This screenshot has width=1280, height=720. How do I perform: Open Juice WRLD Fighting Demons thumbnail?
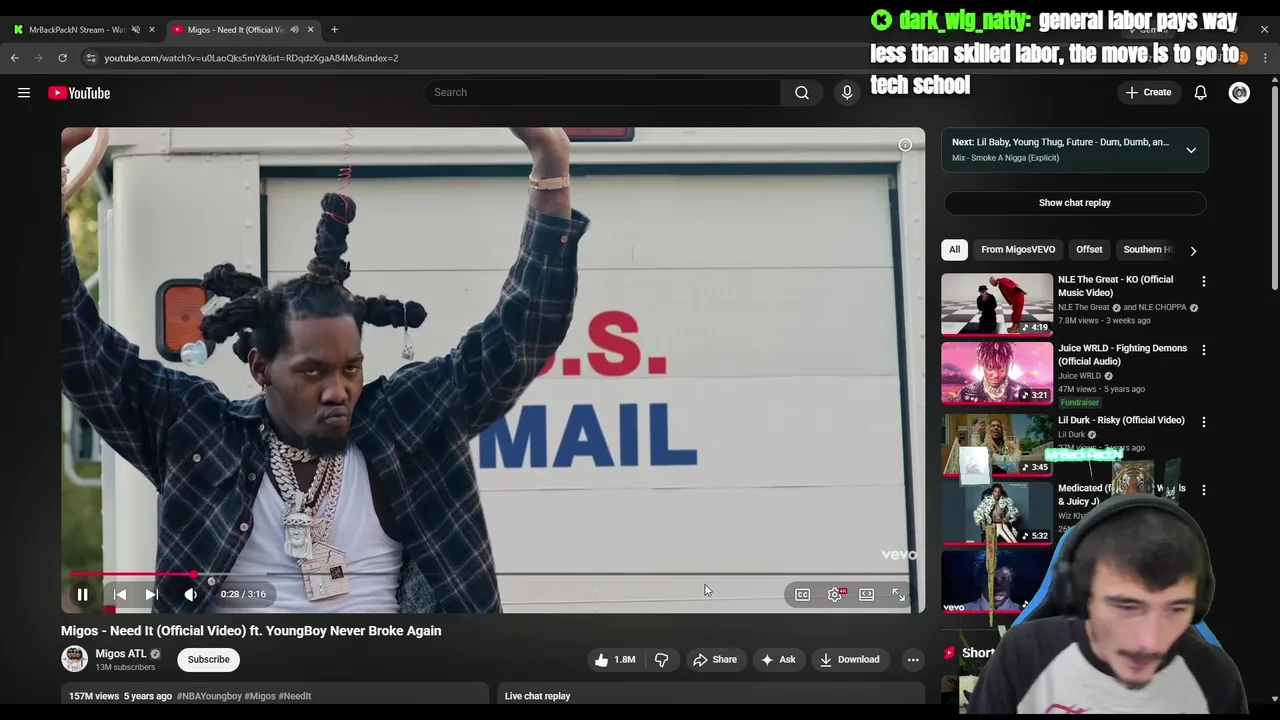(x=997, y=373)
